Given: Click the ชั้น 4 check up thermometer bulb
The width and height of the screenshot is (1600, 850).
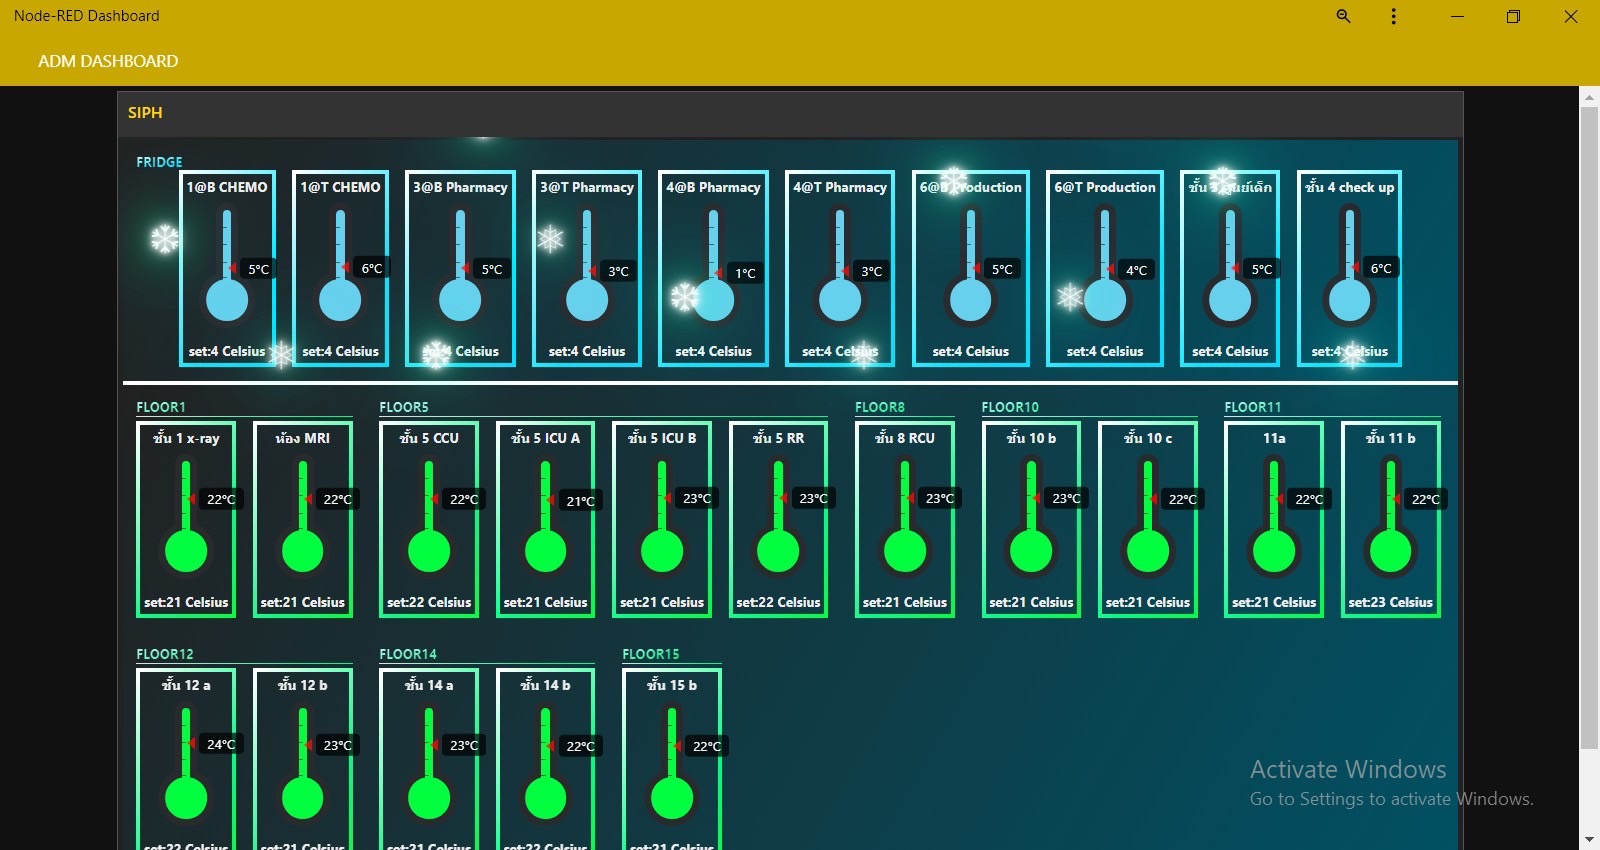Looking at the screenshot, I should [x=1349, y=300].
